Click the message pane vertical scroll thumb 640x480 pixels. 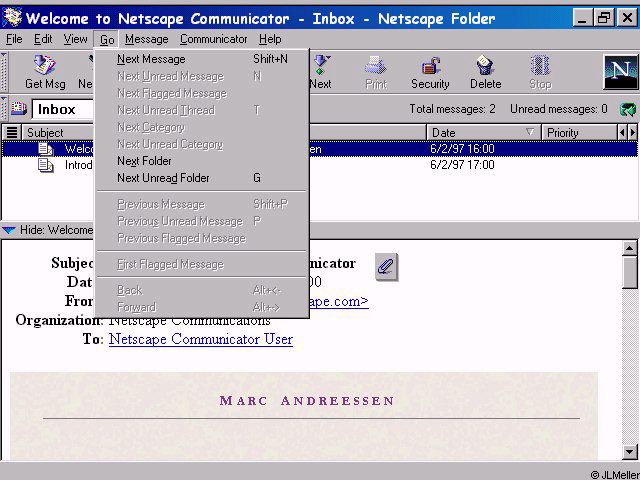click(x=629, y=273)
